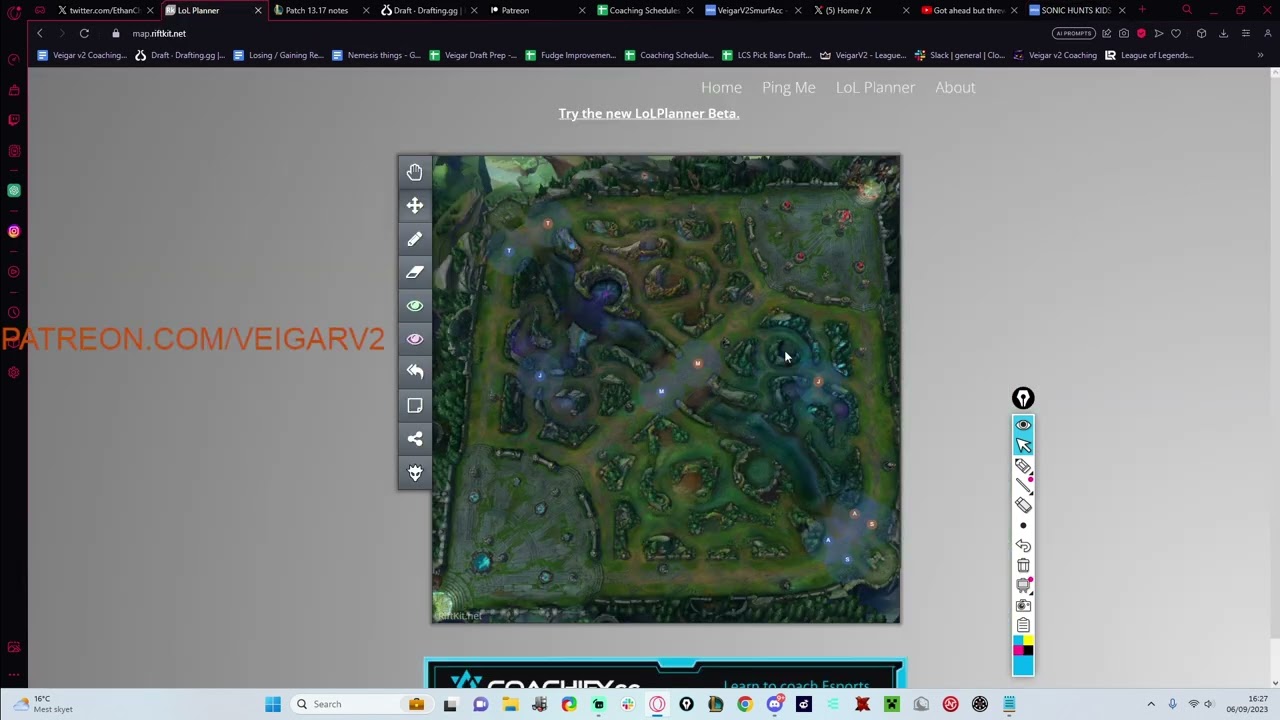Open the Coachify esports coaching banner
This screenshot has width=1280, height=720.
tap(665, 674)
